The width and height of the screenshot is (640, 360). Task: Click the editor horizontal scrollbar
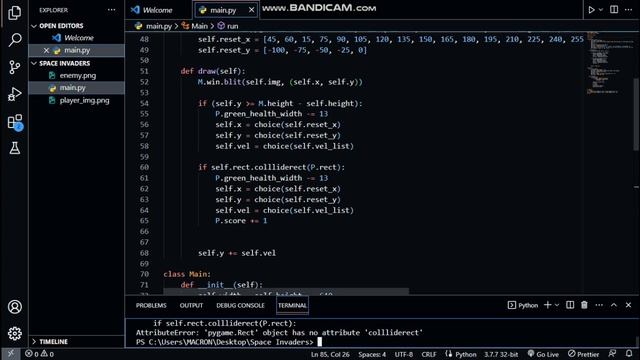click(286, 291)
